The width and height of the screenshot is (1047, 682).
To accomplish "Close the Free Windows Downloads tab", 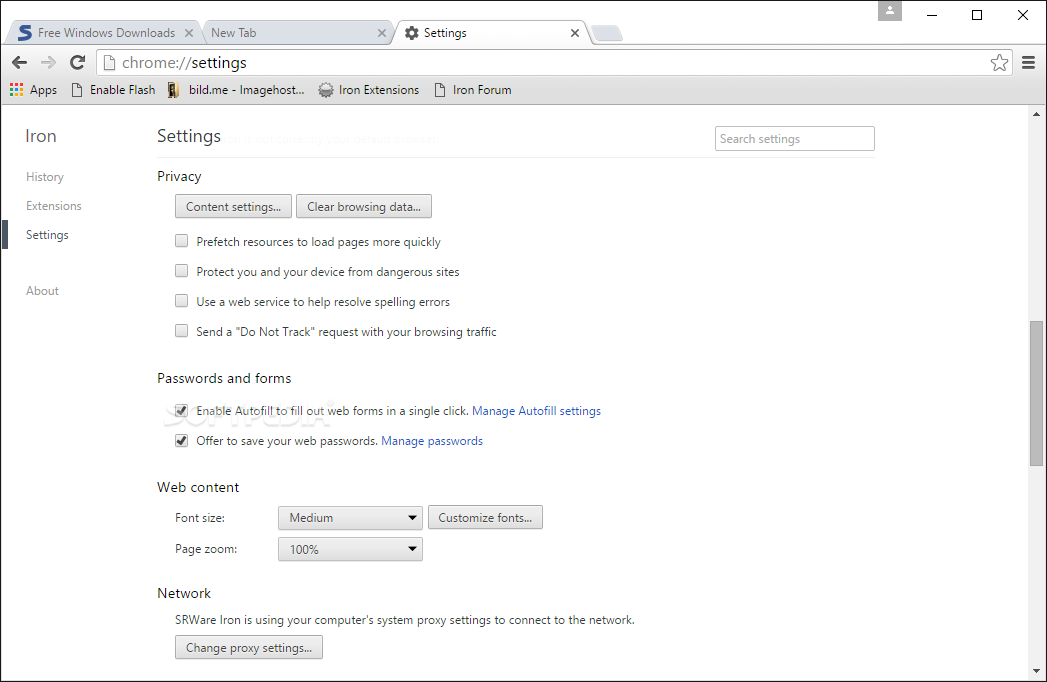I will (189, 33).
